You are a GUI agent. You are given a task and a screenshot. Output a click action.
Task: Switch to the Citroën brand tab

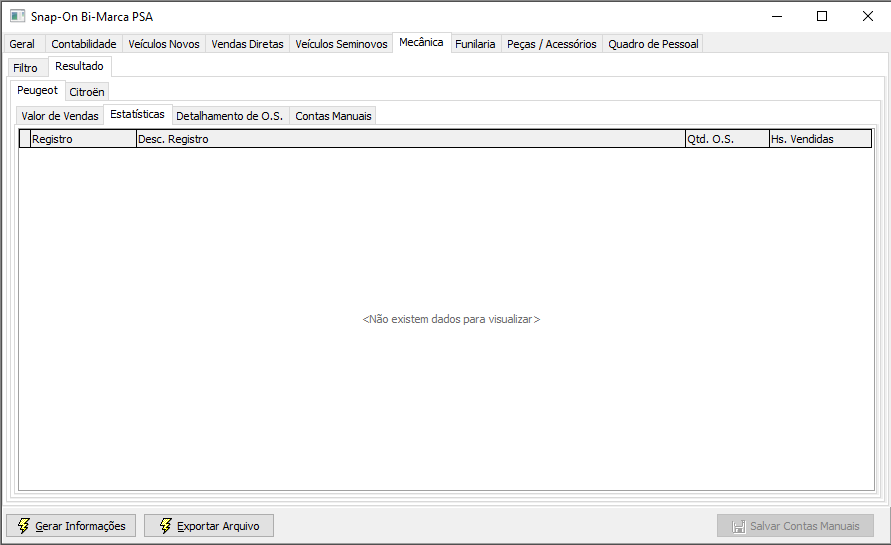tap(87, 91)
